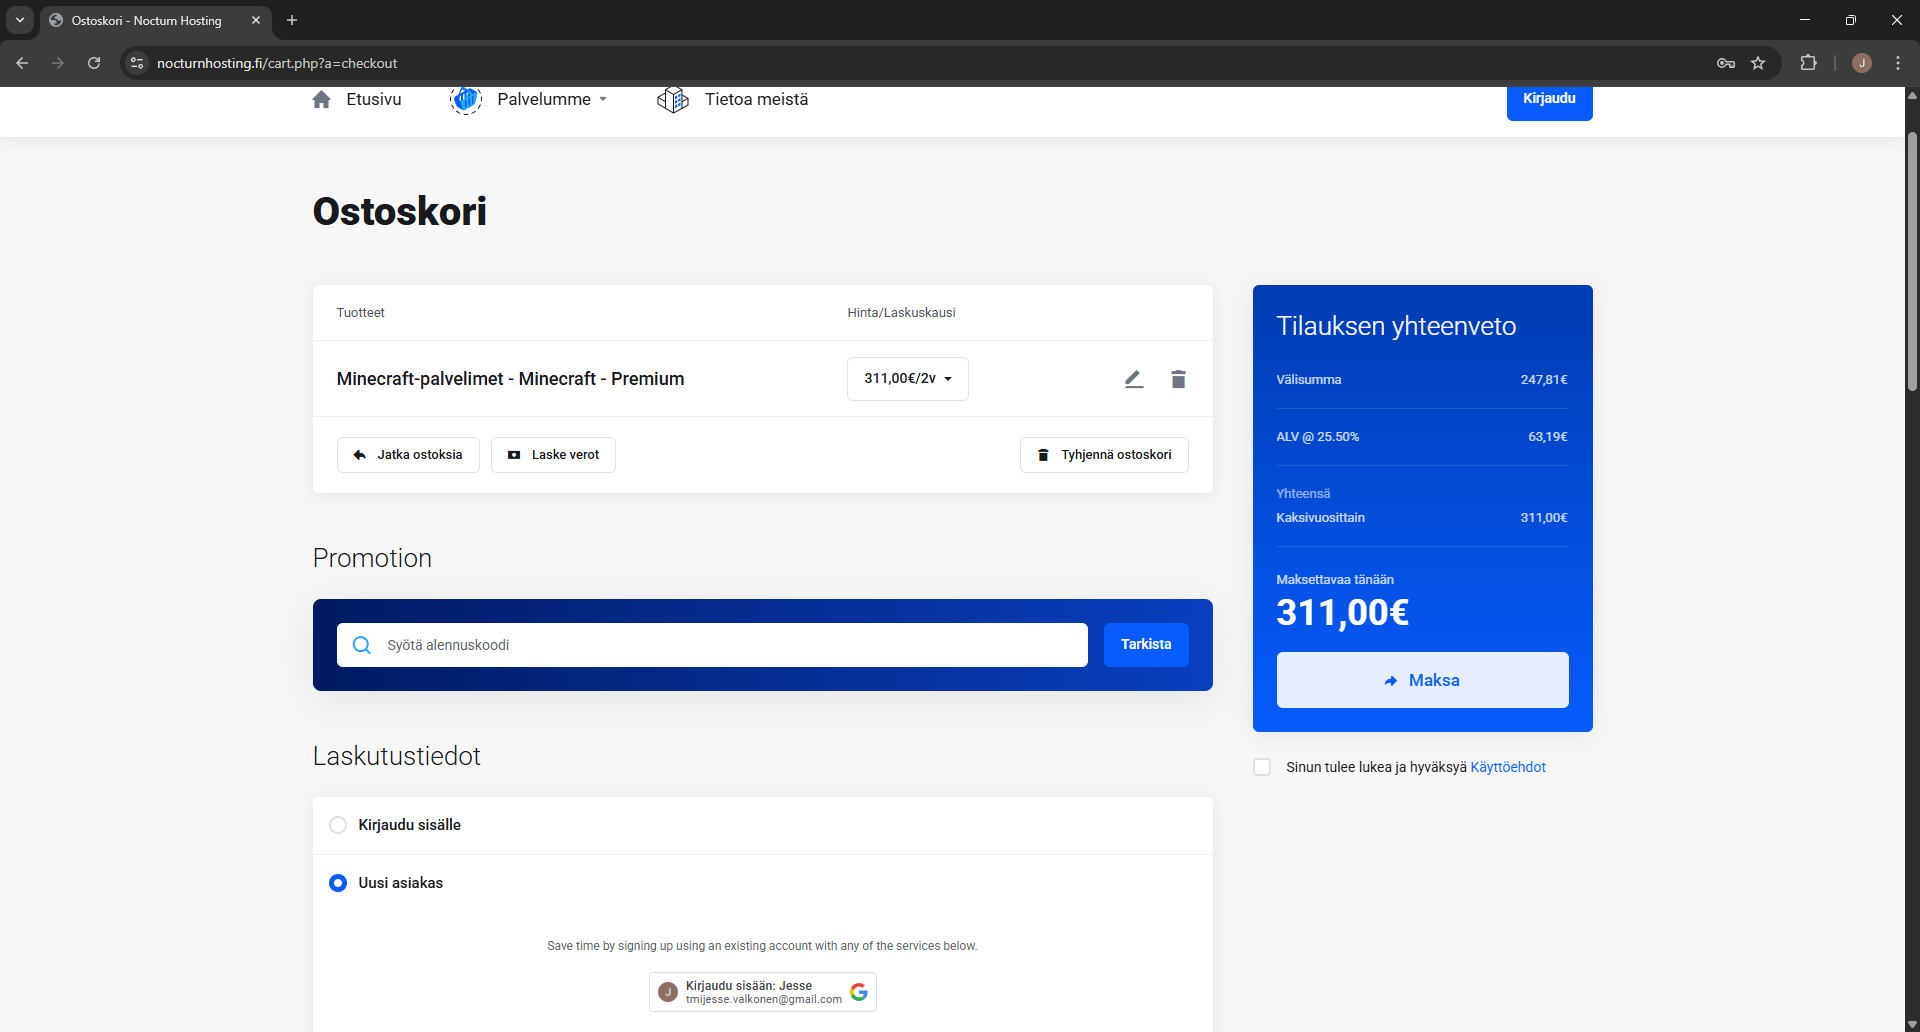This screenshot has width=1920, height=1032.
Task: Switch to the Ostoskori - Nocturn Hosting tab
Action: point(147,20)
